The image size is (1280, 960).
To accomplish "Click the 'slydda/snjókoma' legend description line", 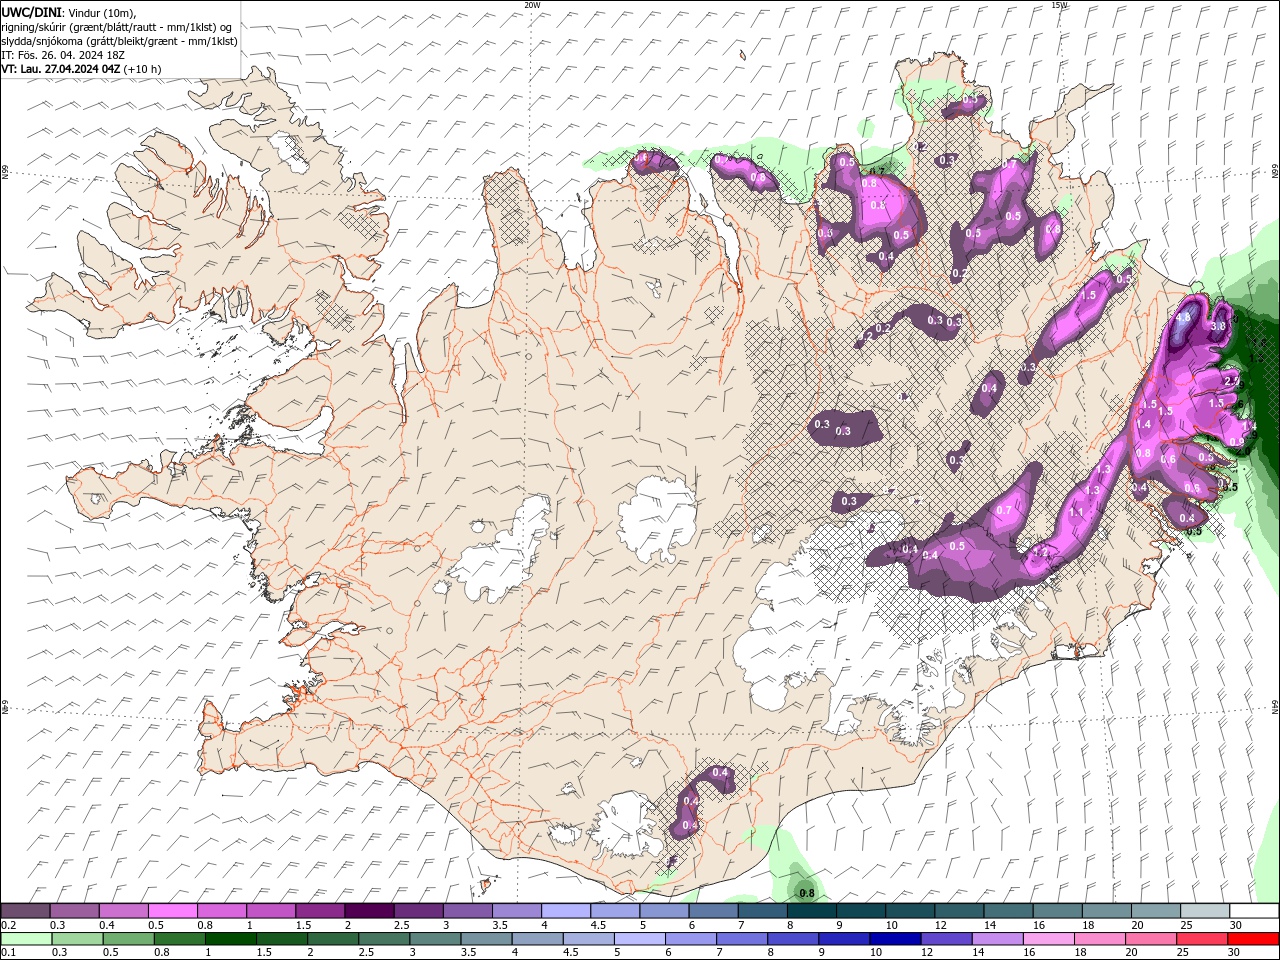I will [119, 41].
